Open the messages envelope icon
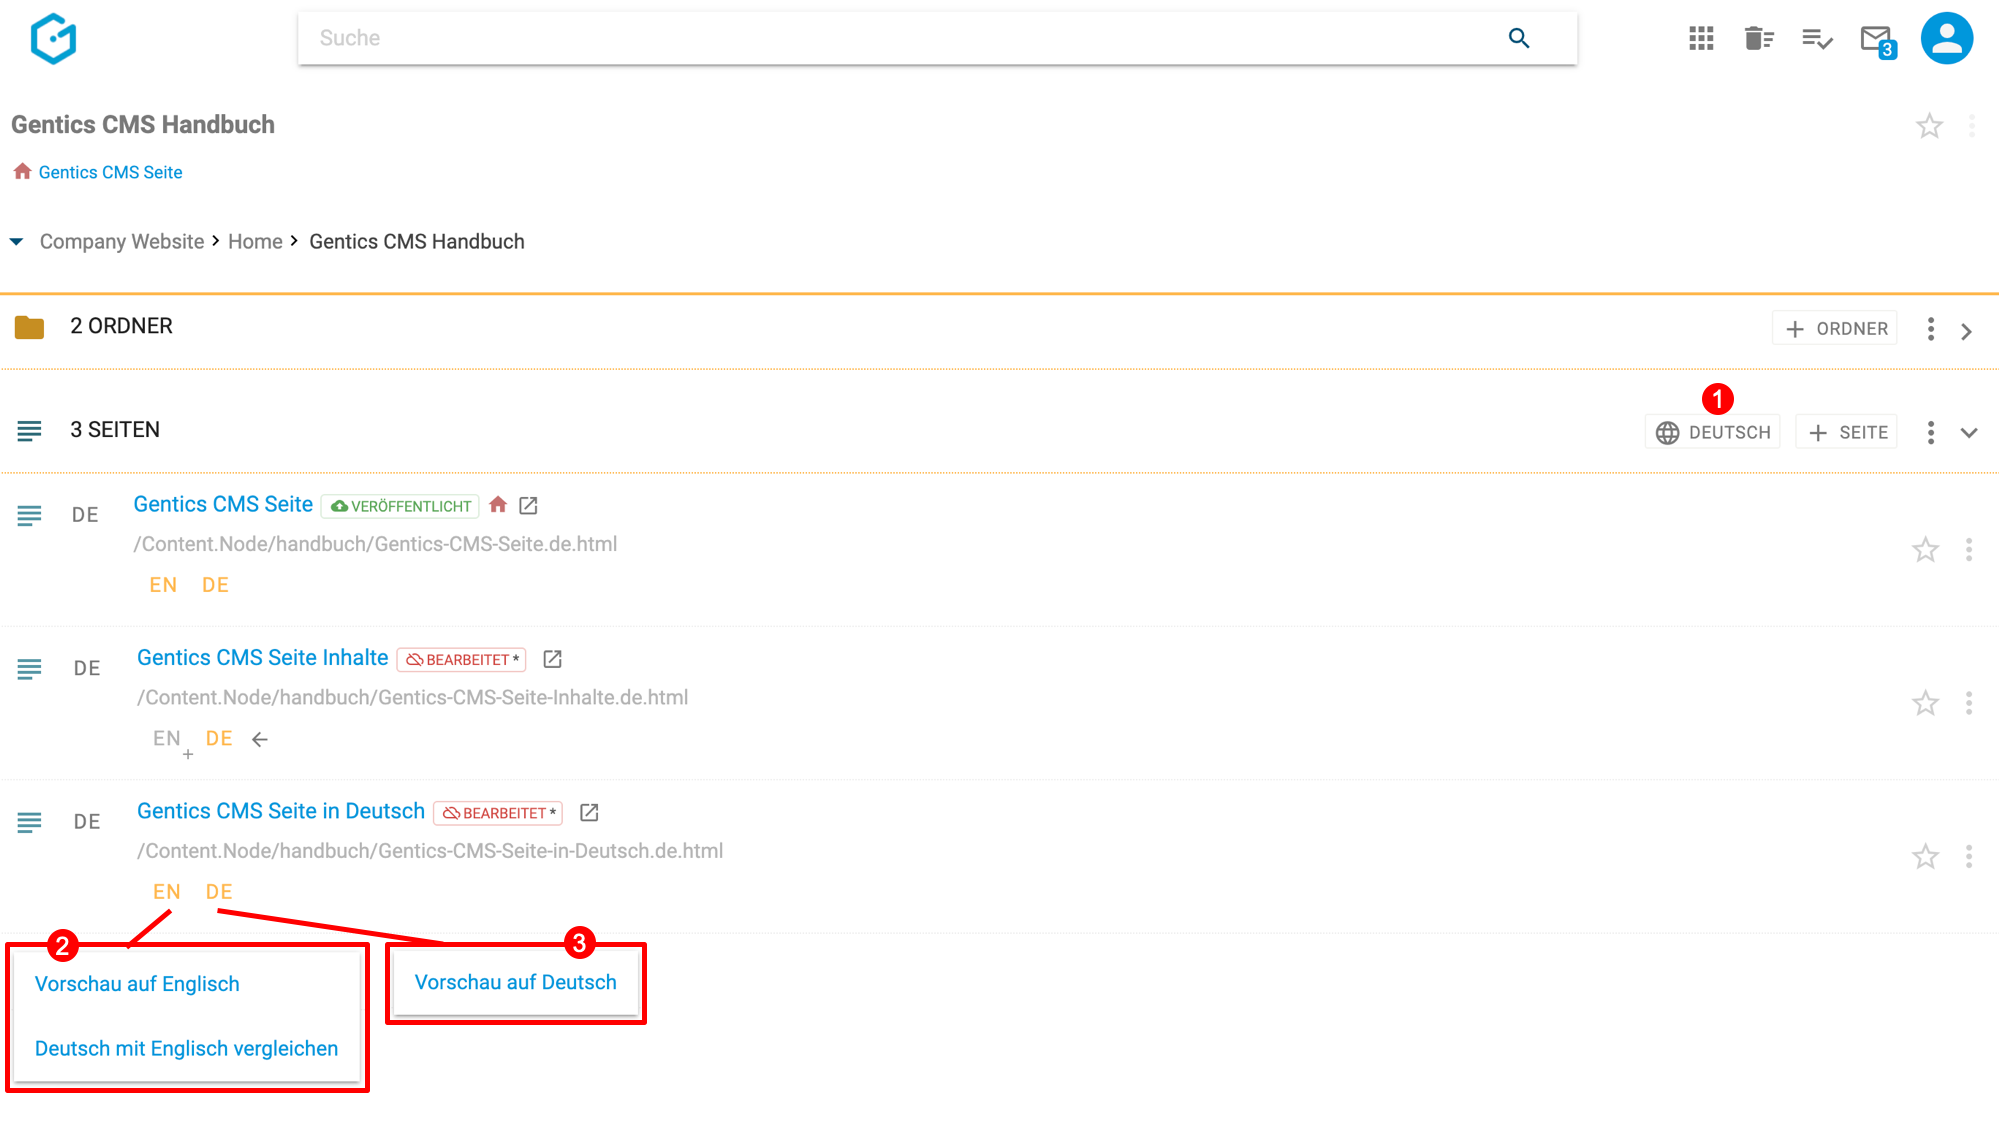The width and height of the screenshot is (1999, 1125). point(1877,40)
